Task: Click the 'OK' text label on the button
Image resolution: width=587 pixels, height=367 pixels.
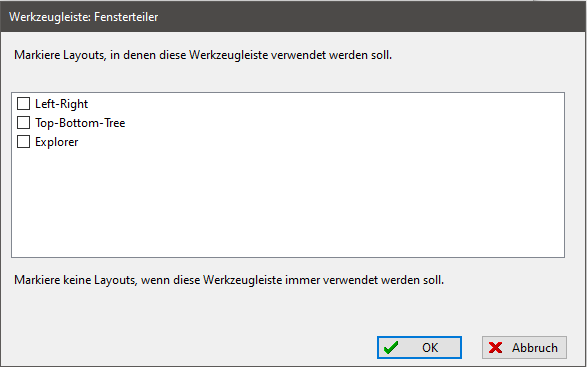Action: pyautogui.click(x=430, y=348)
